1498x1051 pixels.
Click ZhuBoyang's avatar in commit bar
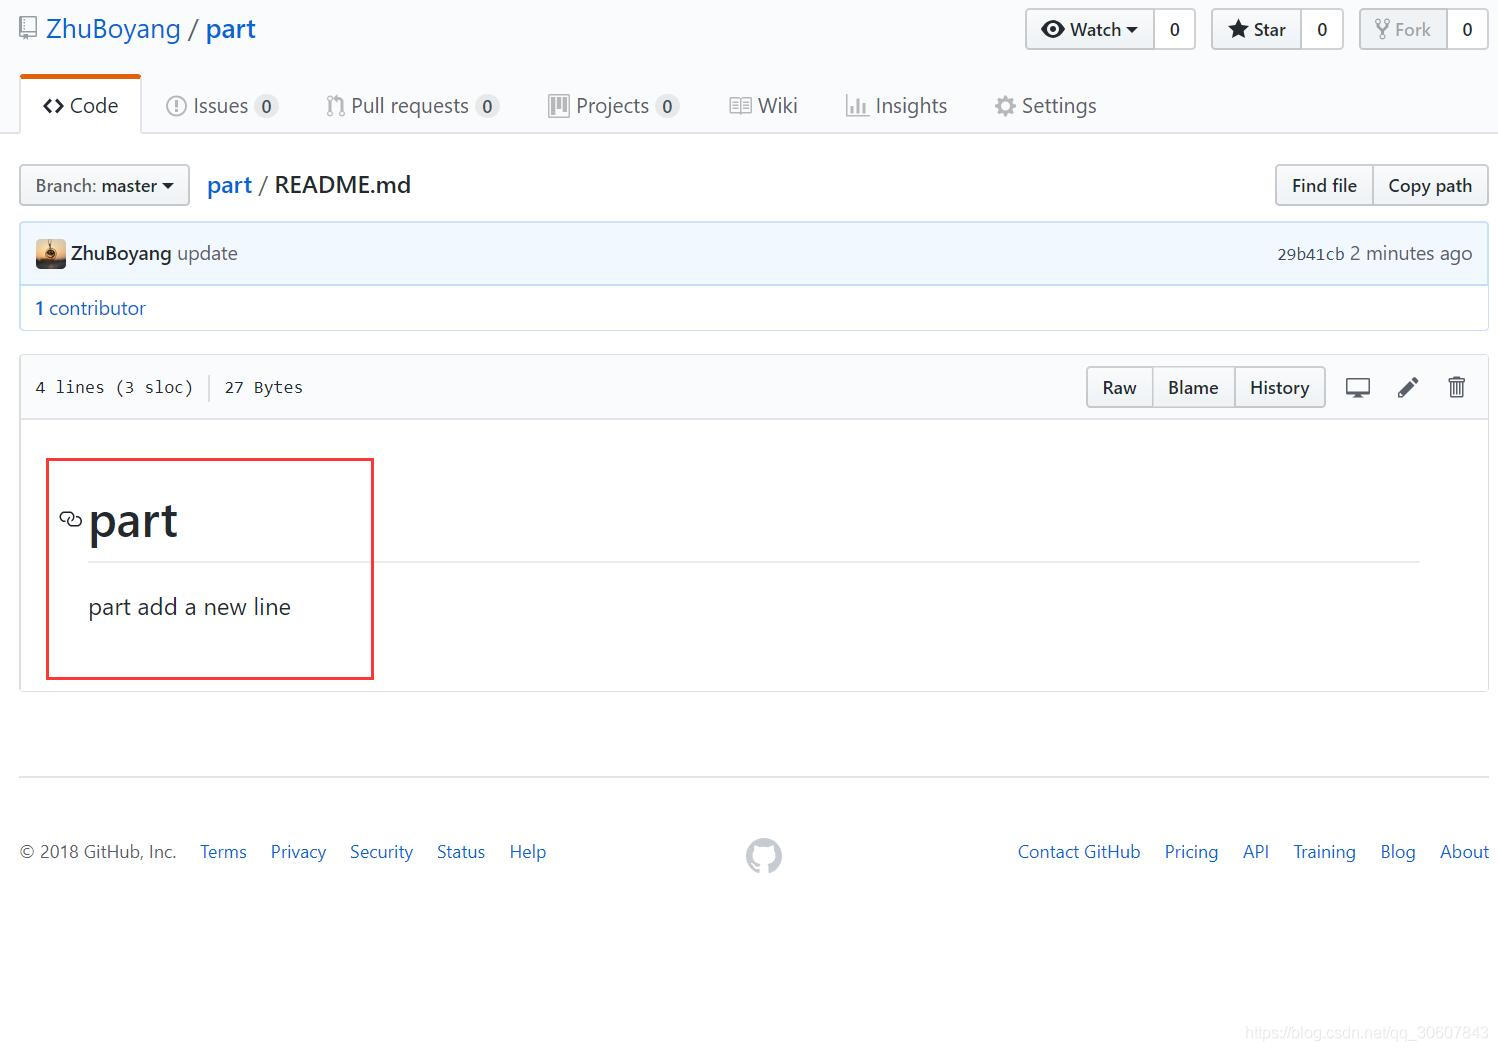[51, 254]
